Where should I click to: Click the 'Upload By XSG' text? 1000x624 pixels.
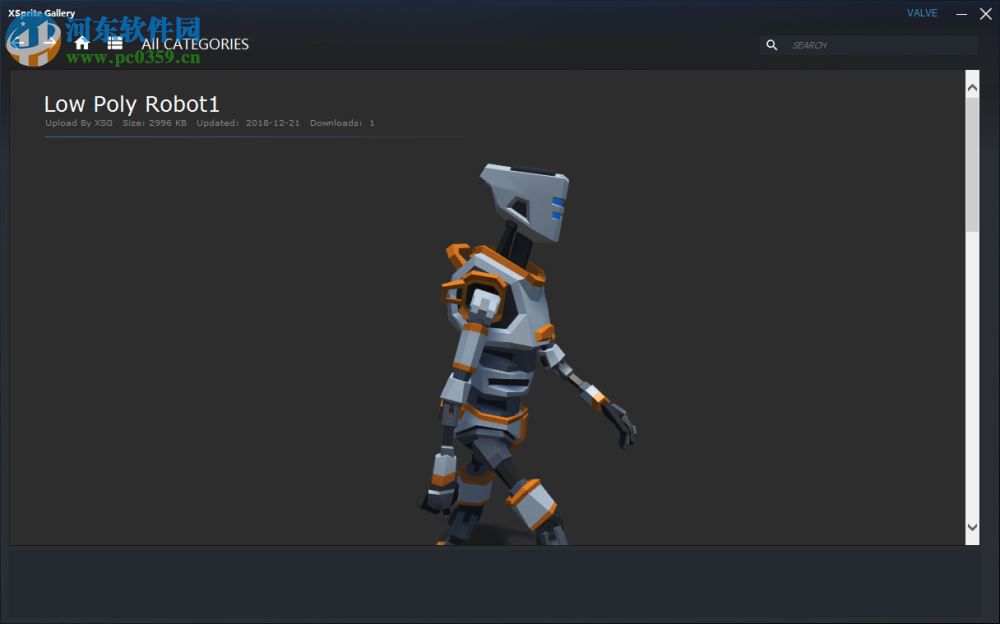tap(78, 123)
